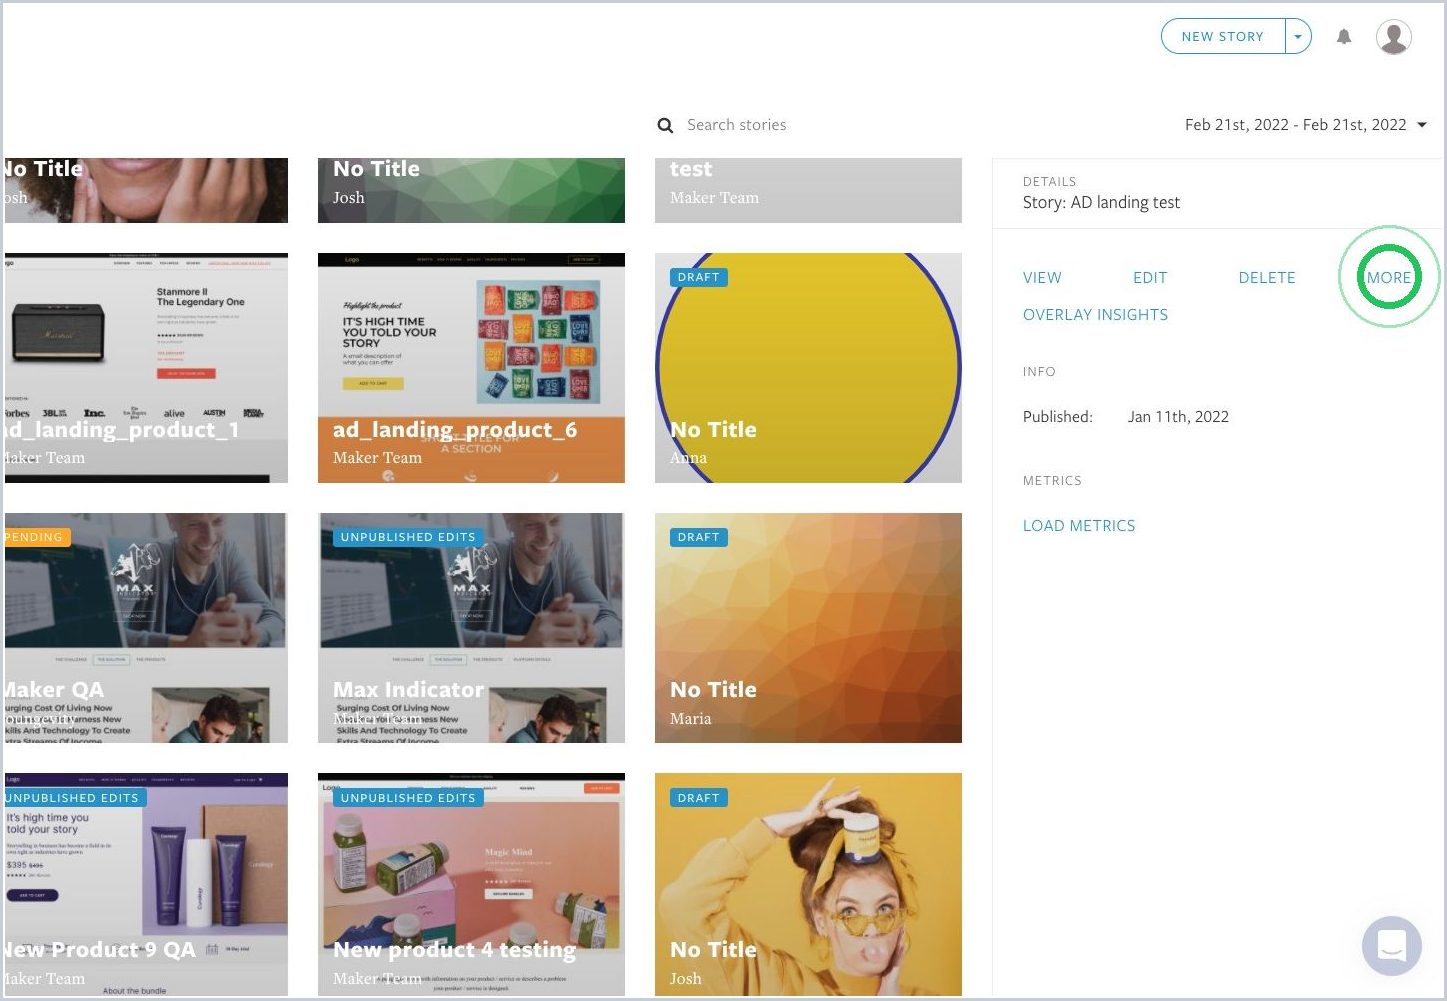The image size is (1447, 1001).
Task: Open the More options menu
Action: click(x=1389, y=278)
